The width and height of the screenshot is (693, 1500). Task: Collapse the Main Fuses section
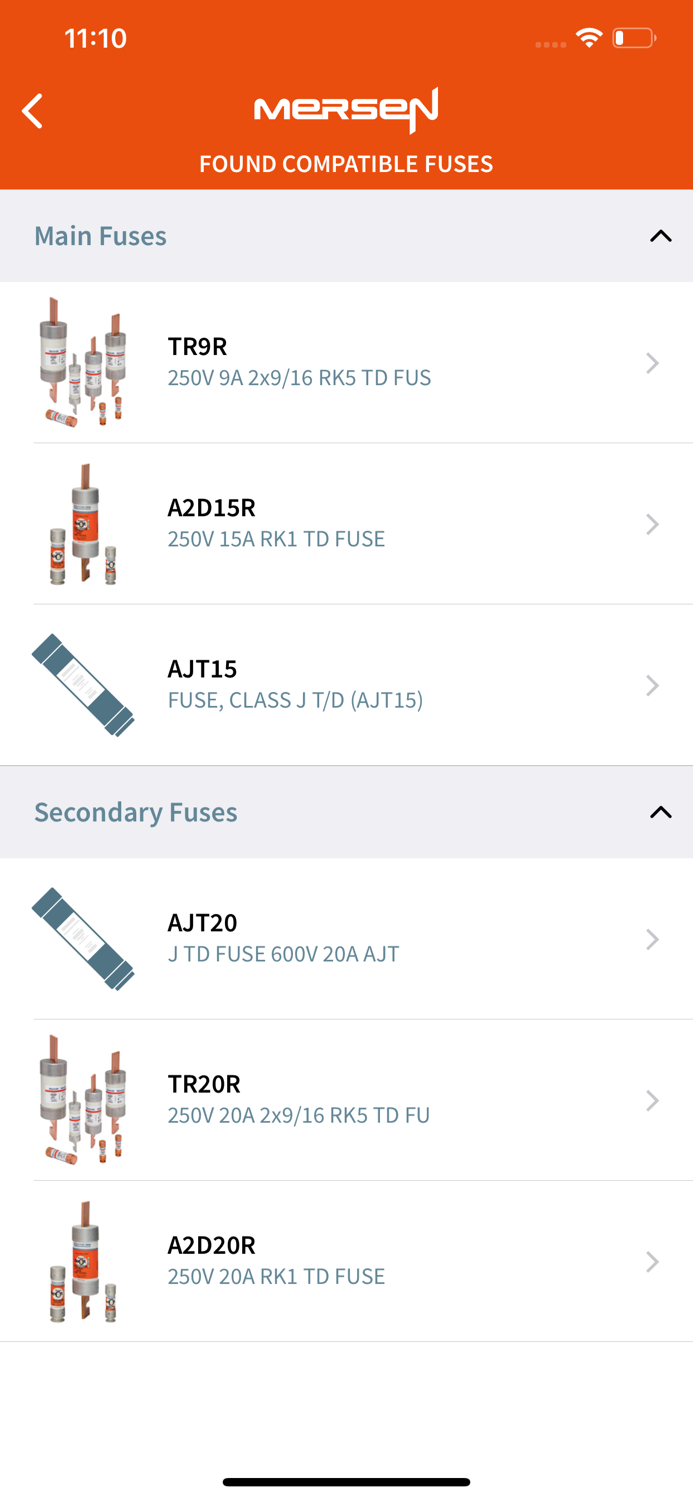[660, 235]
